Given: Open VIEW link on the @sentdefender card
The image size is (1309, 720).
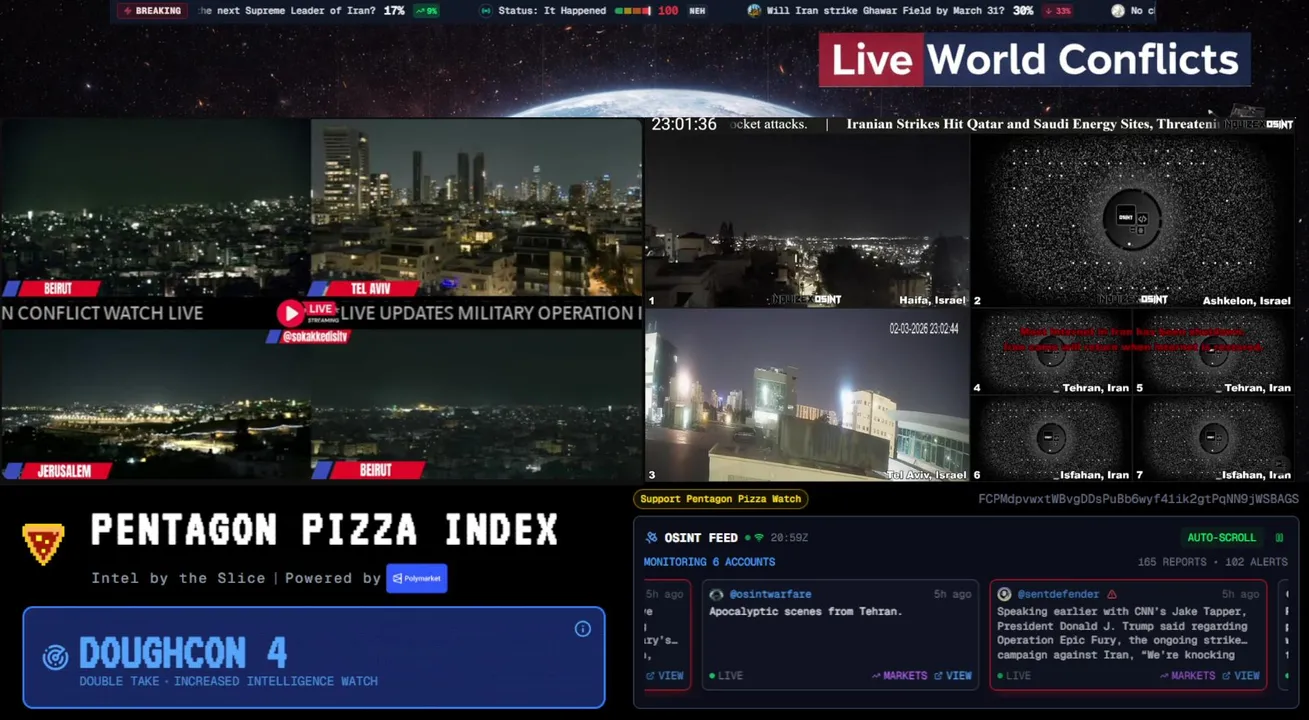Looking at the screenshot, I should [x=1241, y=676].
